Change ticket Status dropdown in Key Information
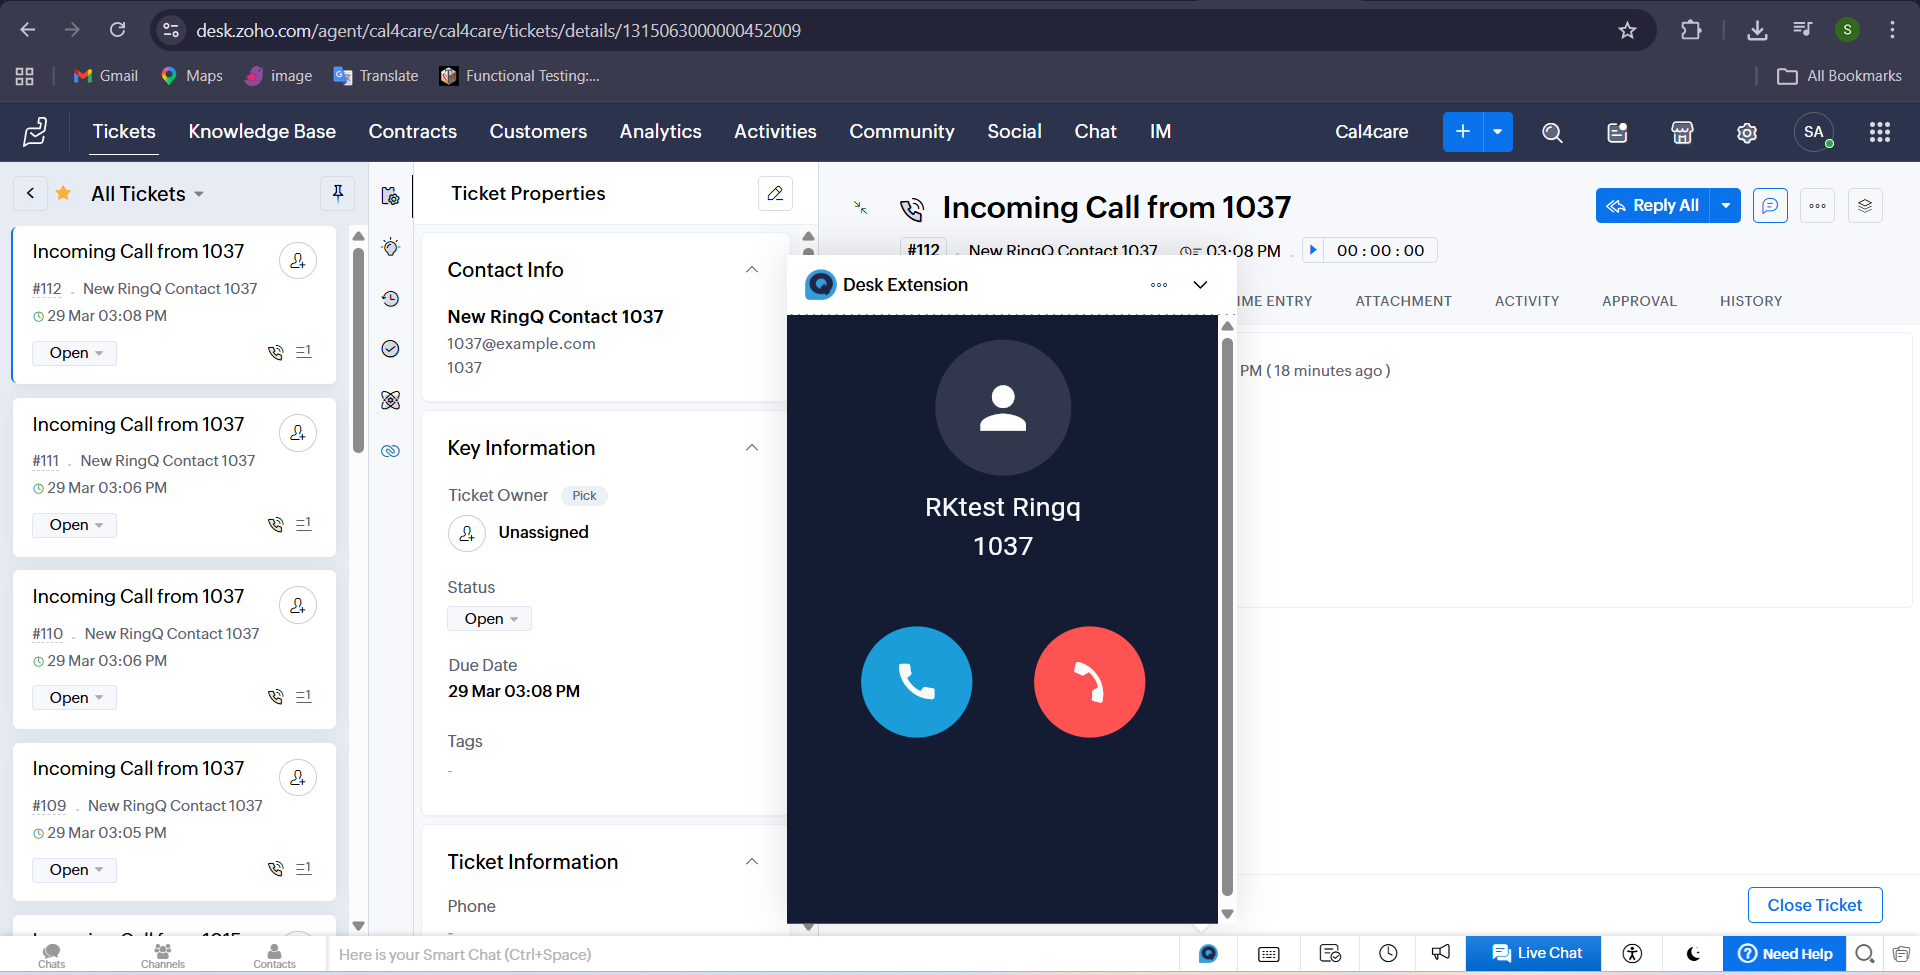Screen dimensions: 1920x975 (x=490, y=619)
